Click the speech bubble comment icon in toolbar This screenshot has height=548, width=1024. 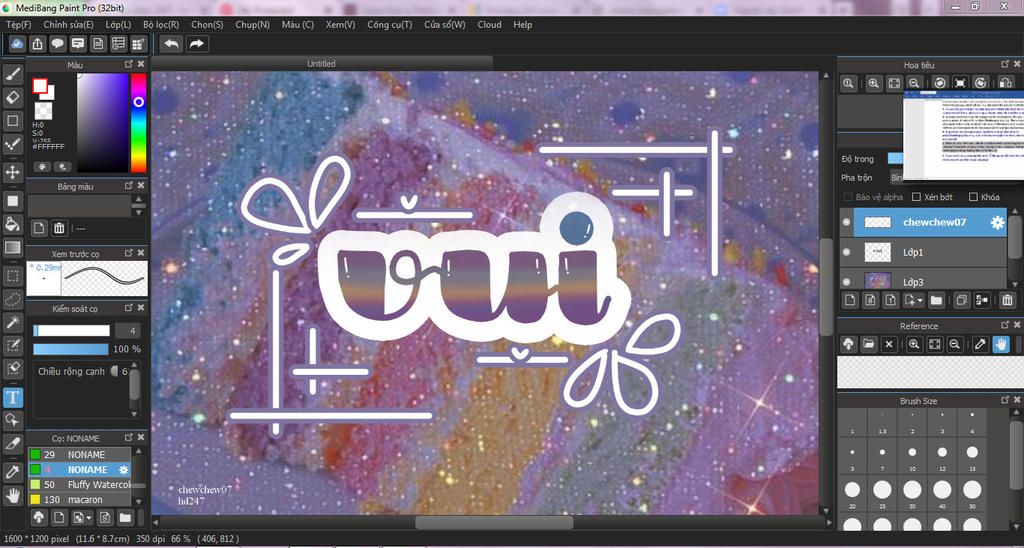tap(57, 44)
